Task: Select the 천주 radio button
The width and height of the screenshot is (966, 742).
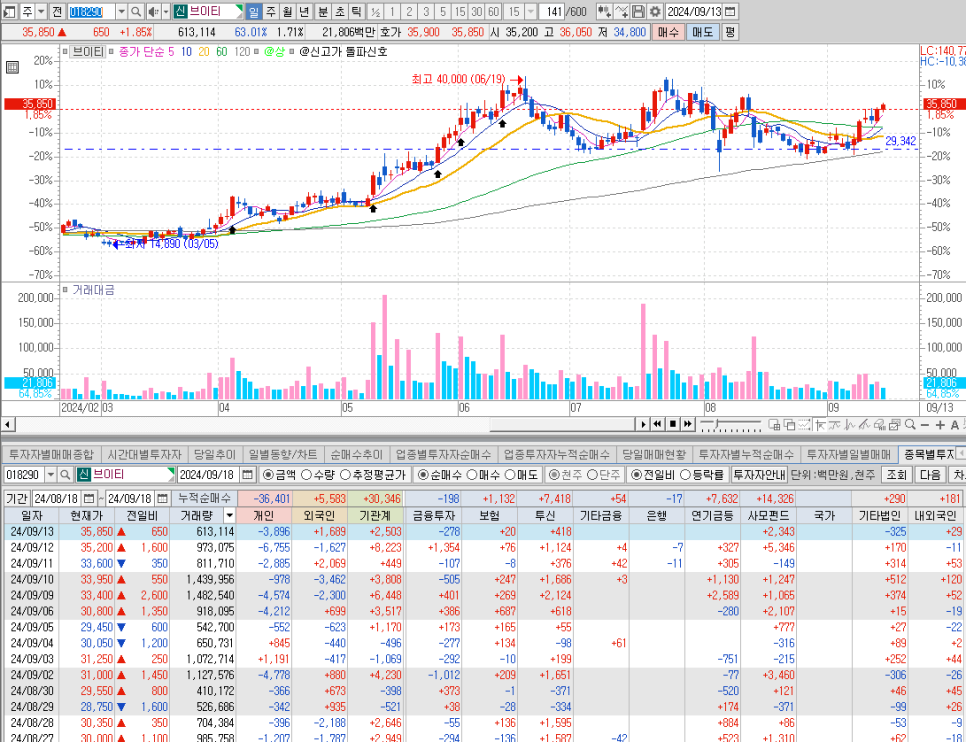Action: pyautogui.click(x=554, y=475)
